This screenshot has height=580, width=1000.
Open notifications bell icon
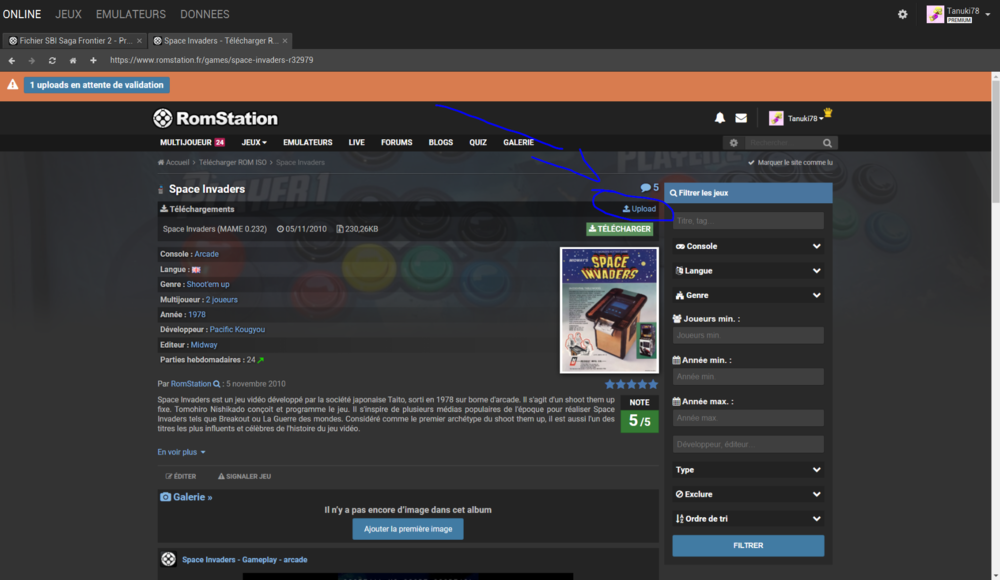(719, 118)
